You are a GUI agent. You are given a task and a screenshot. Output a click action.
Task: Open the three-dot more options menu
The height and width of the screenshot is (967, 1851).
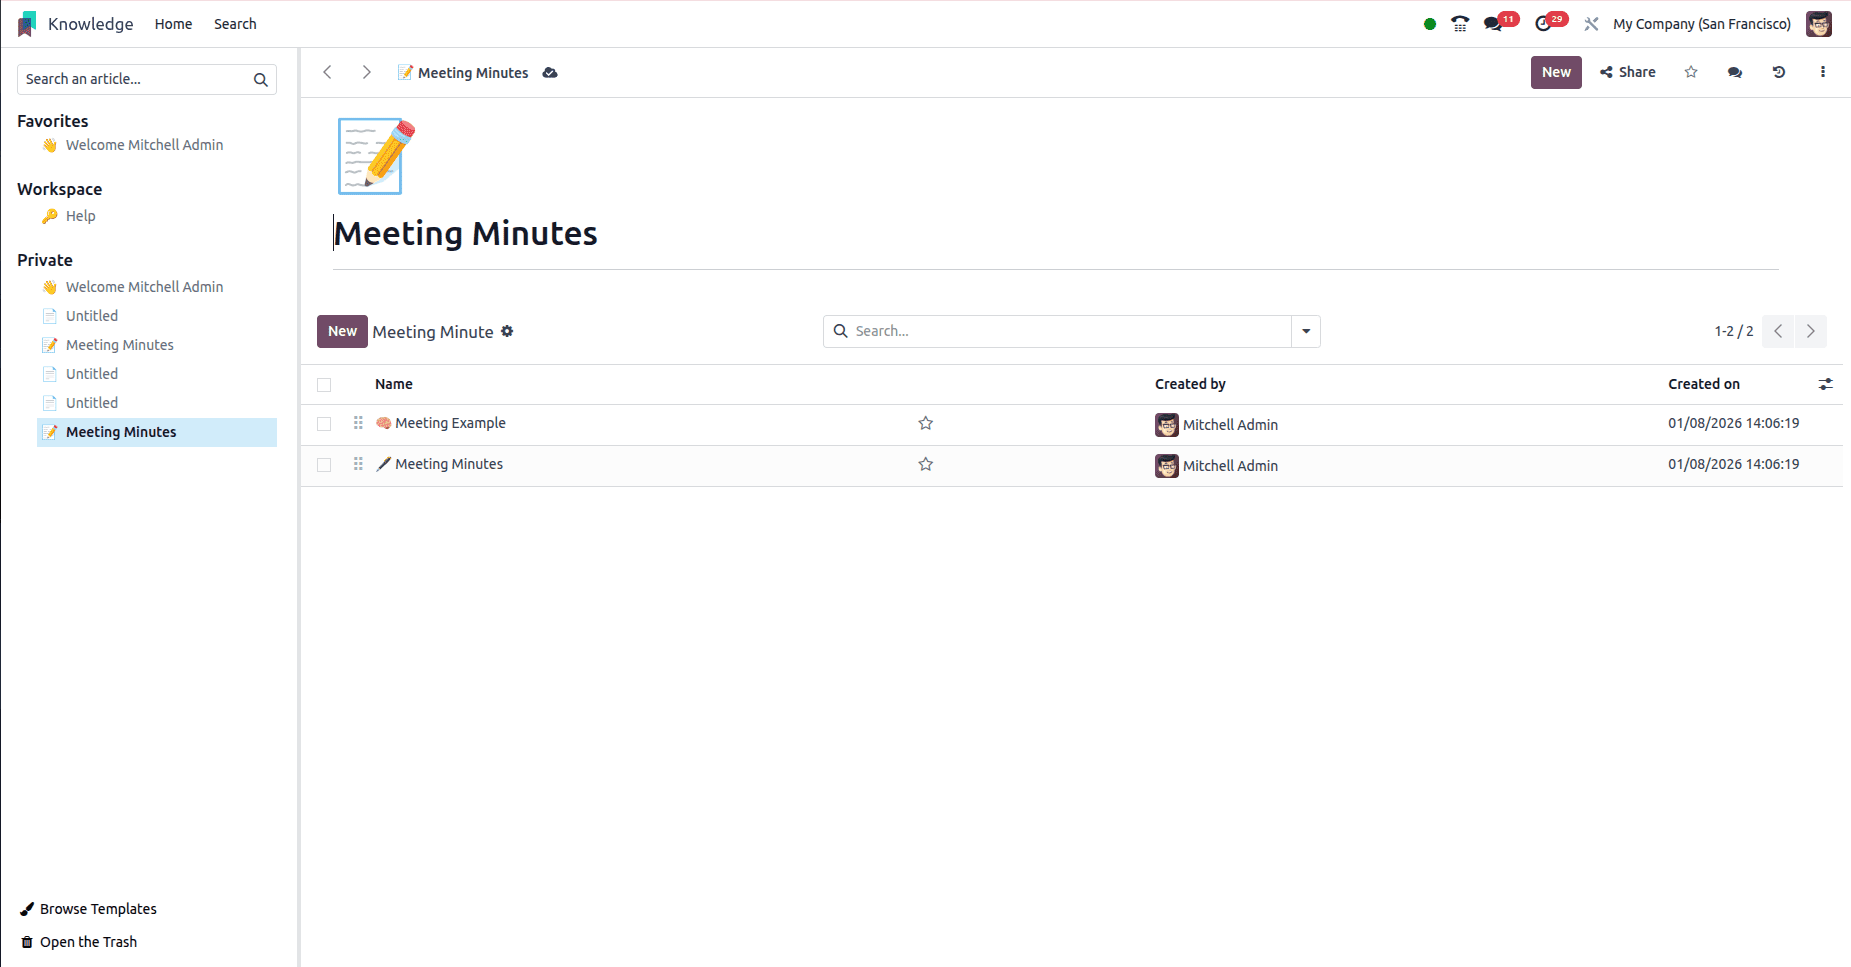coord(1823,72)
